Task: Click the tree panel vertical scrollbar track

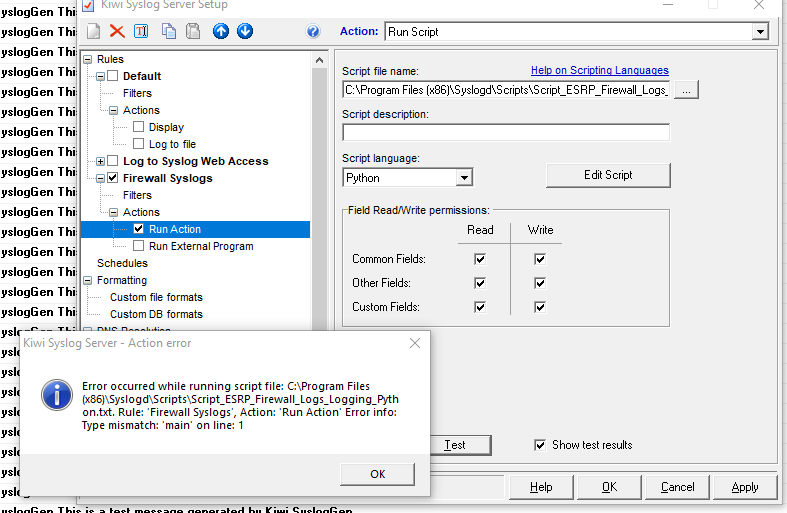Action: (319, 201)
